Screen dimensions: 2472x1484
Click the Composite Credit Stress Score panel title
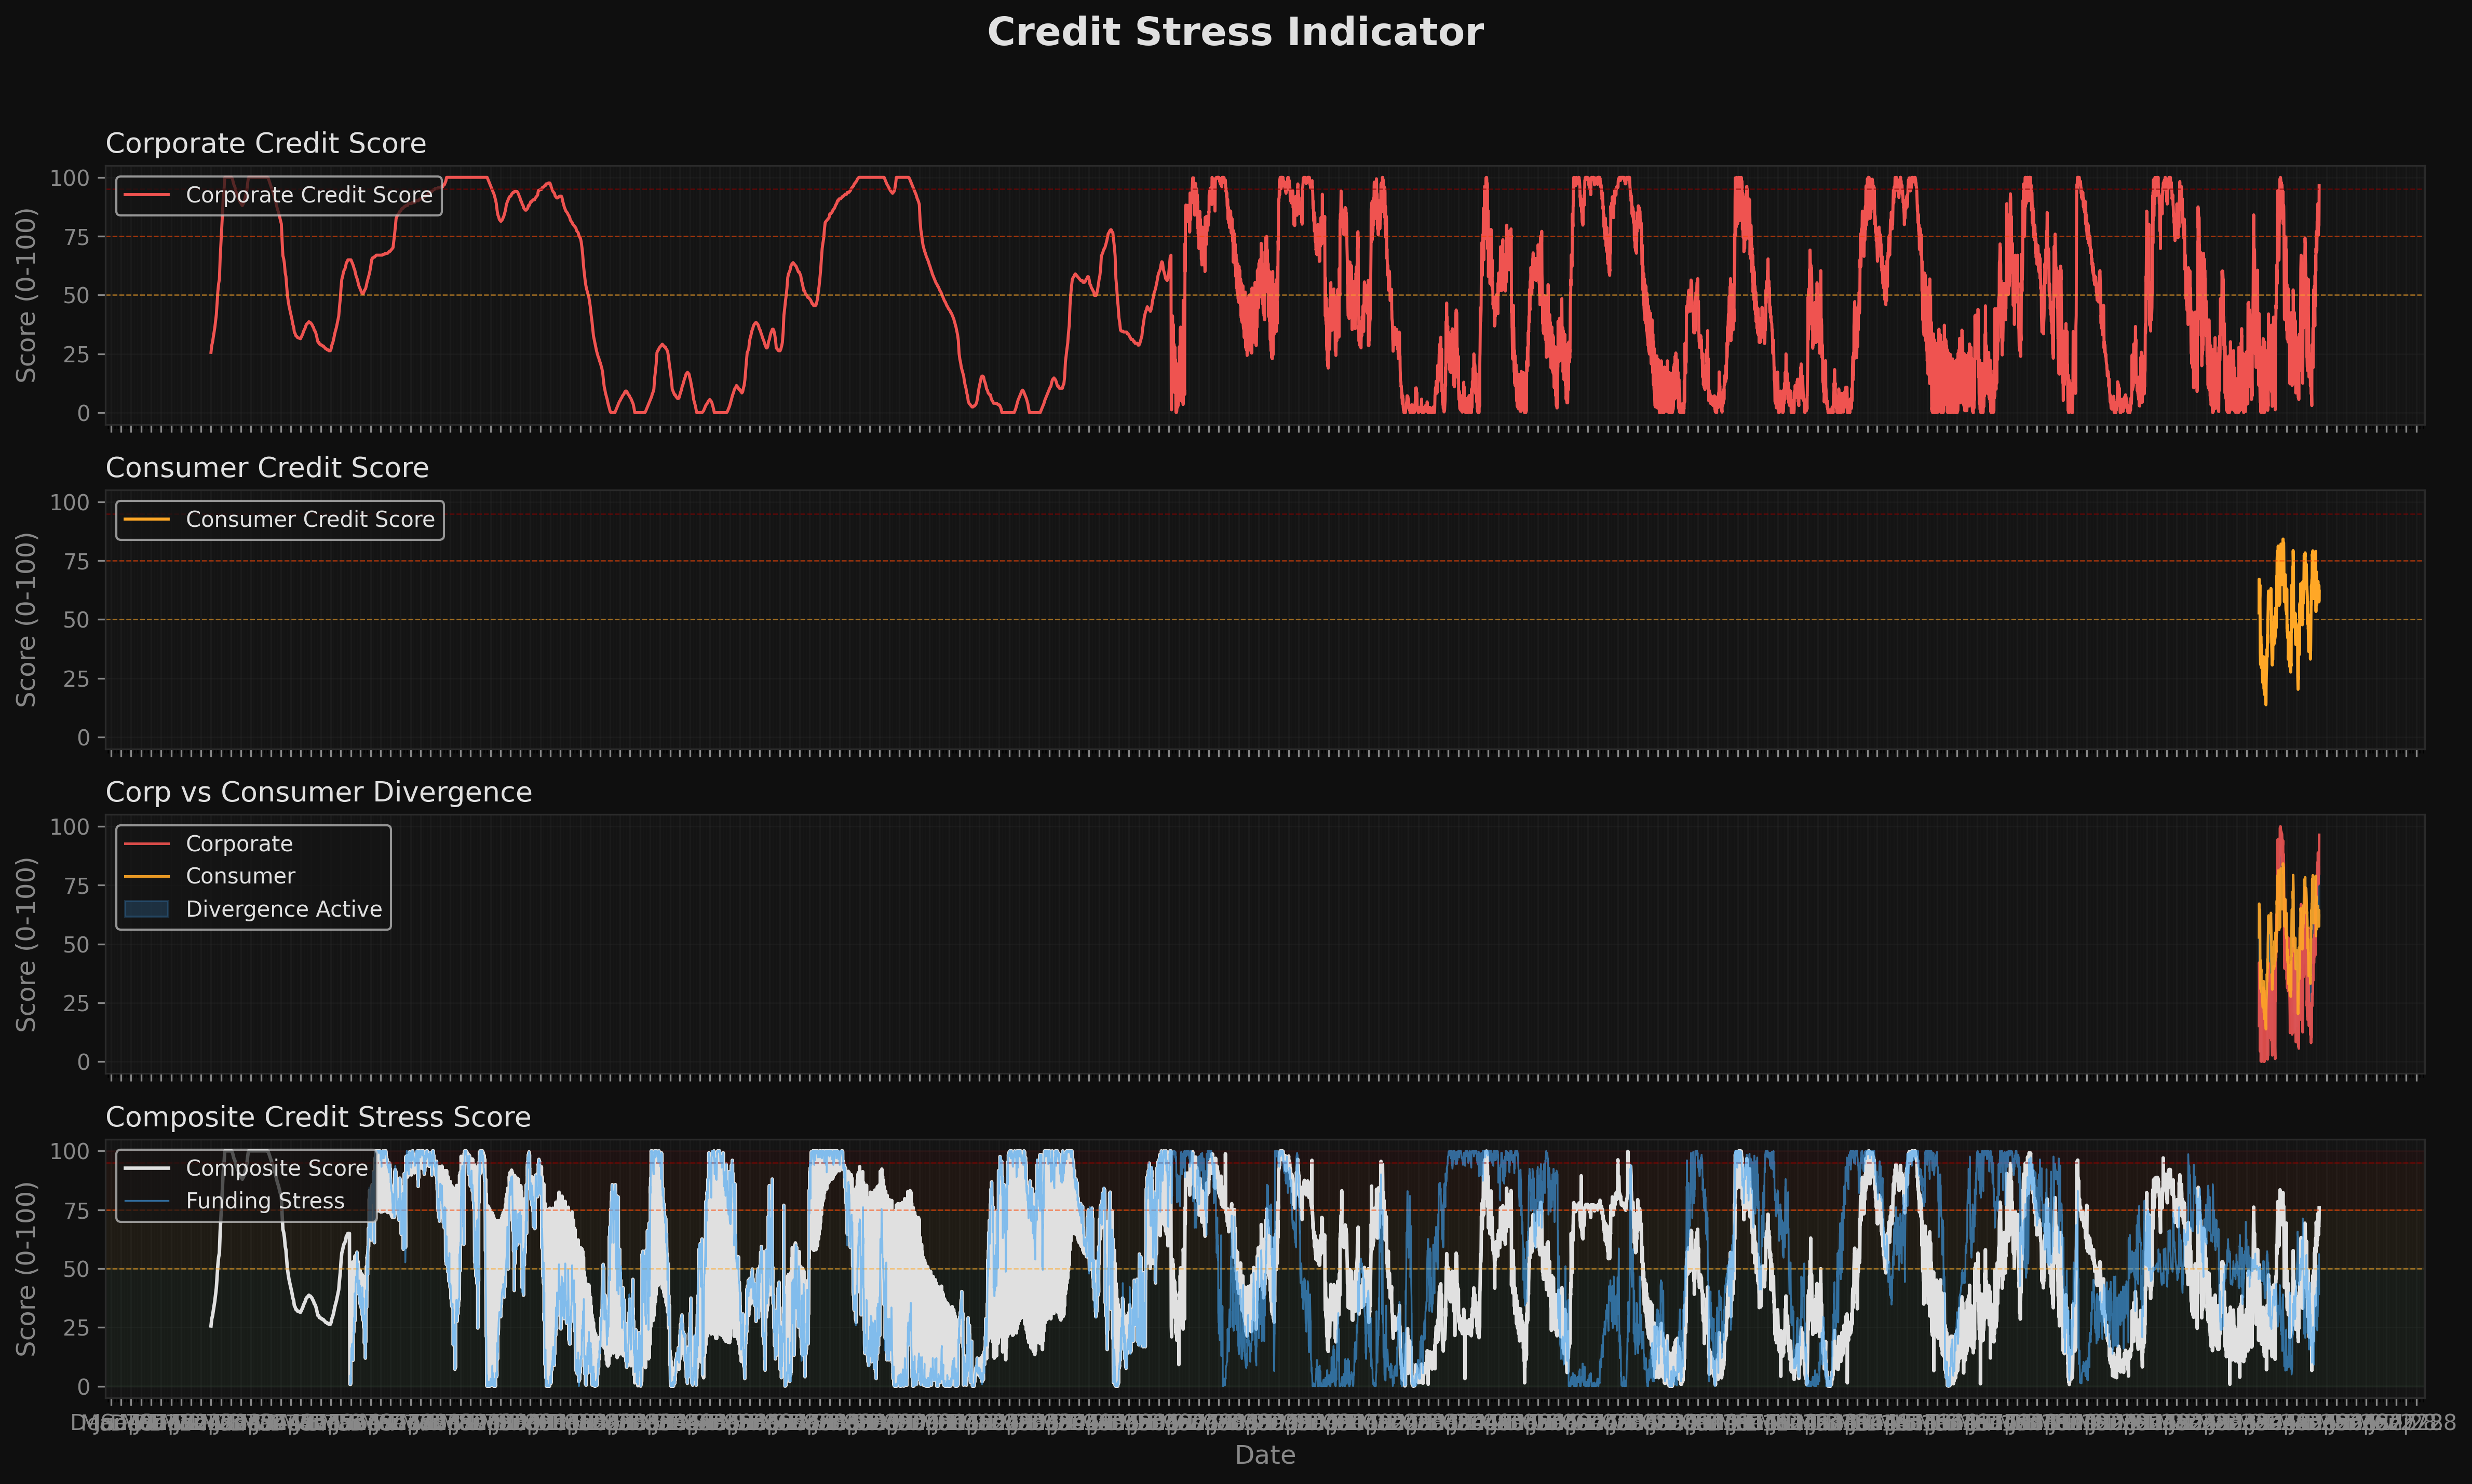318,1117
